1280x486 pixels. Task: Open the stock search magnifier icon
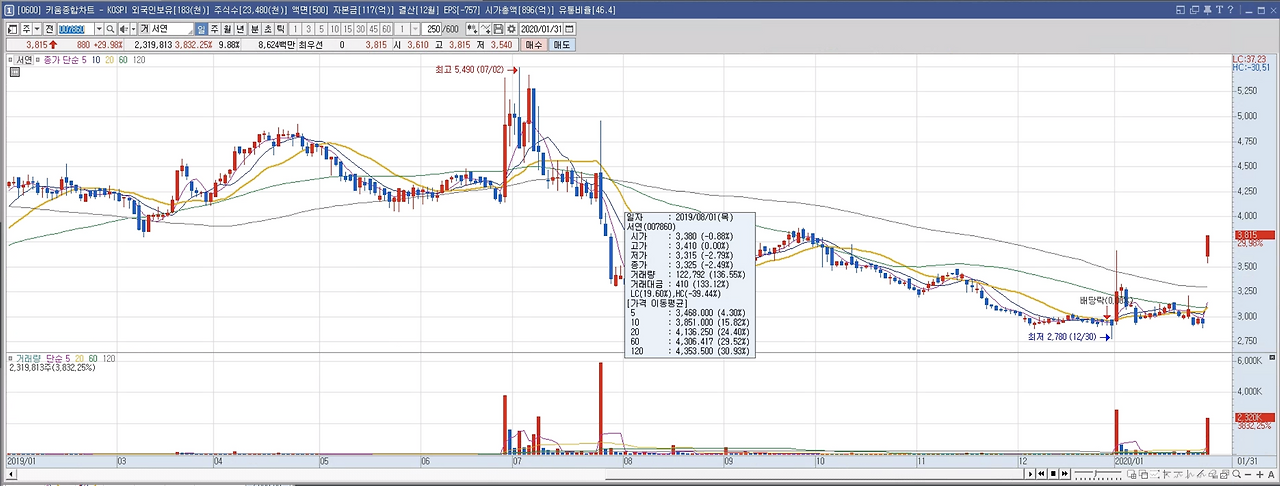click(110, 29)
